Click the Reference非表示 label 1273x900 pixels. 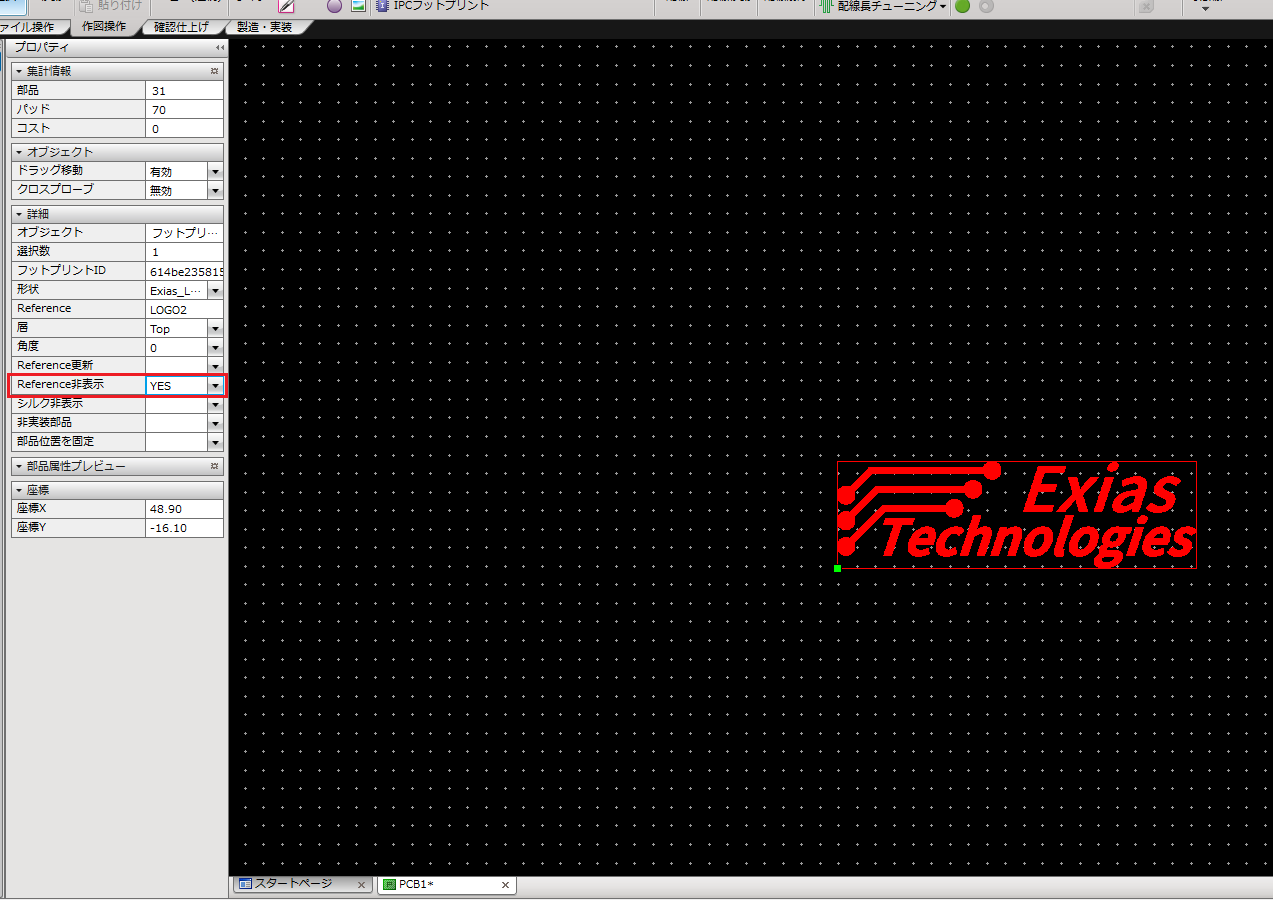(60, 385)
